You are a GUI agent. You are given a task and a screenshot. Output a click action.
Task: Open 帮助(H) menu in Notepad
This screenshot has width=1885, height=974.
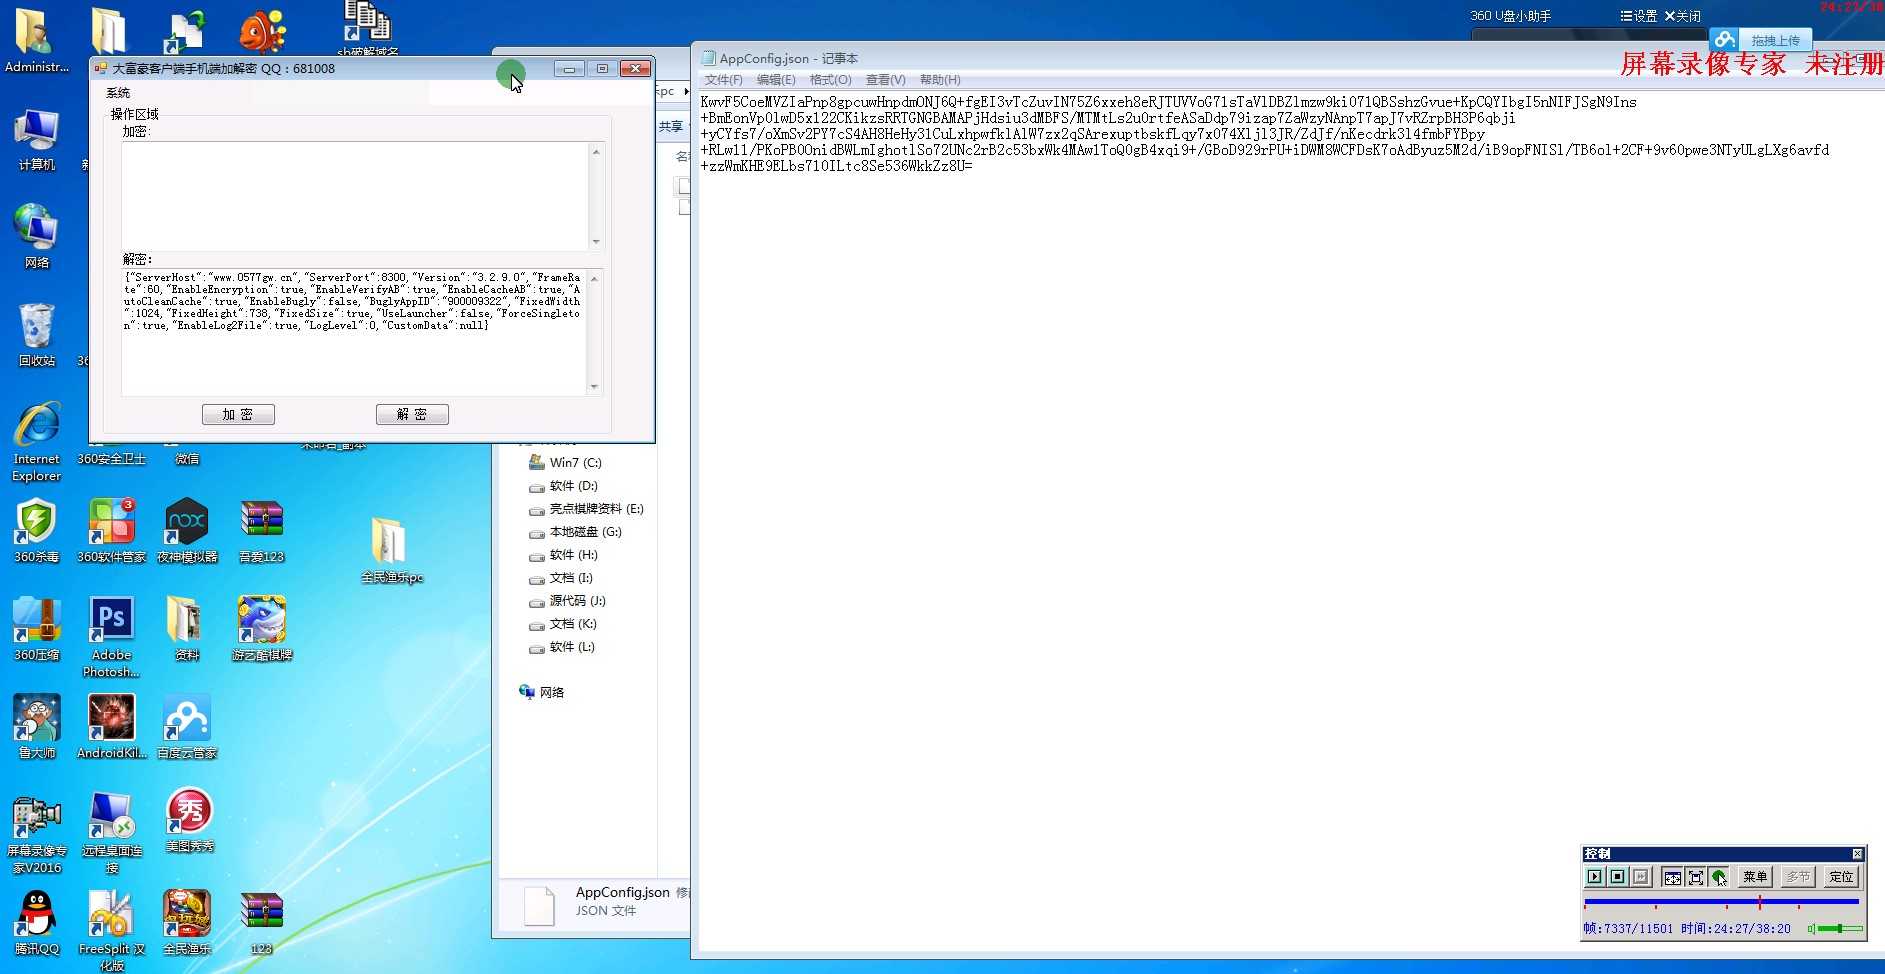point(940,80)
